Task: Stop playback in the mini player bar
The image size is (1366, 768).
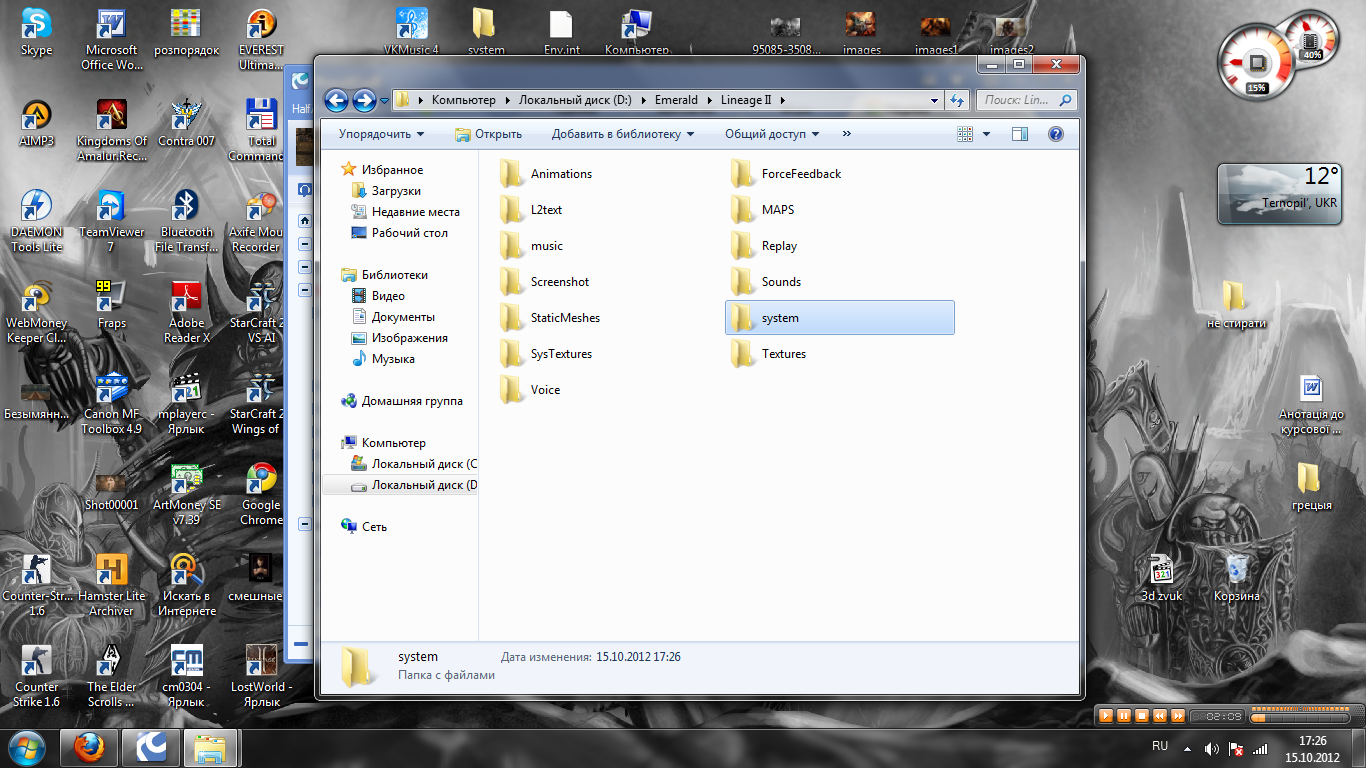Action: [x=1141, y=716]
